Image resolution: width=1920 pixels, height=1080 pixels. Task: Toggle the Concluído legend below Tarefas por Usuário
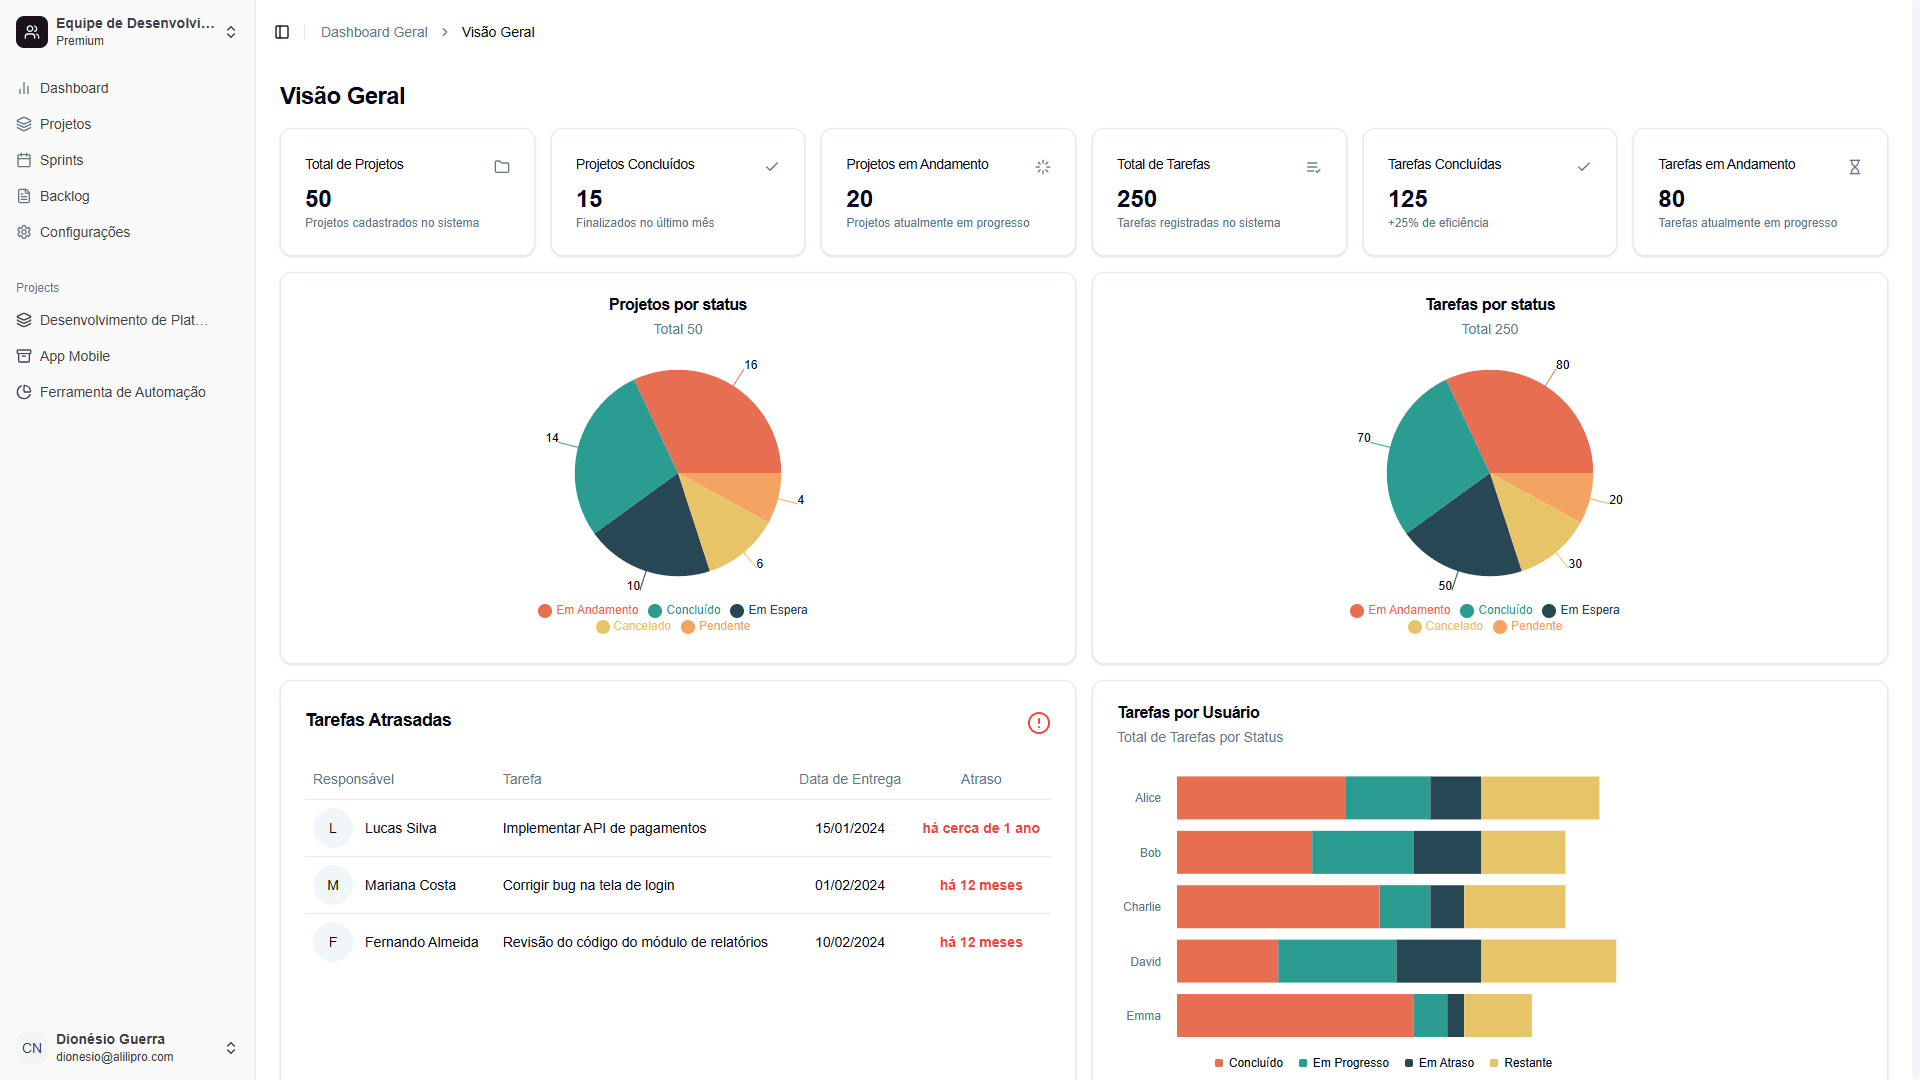pos(1248,1063)
